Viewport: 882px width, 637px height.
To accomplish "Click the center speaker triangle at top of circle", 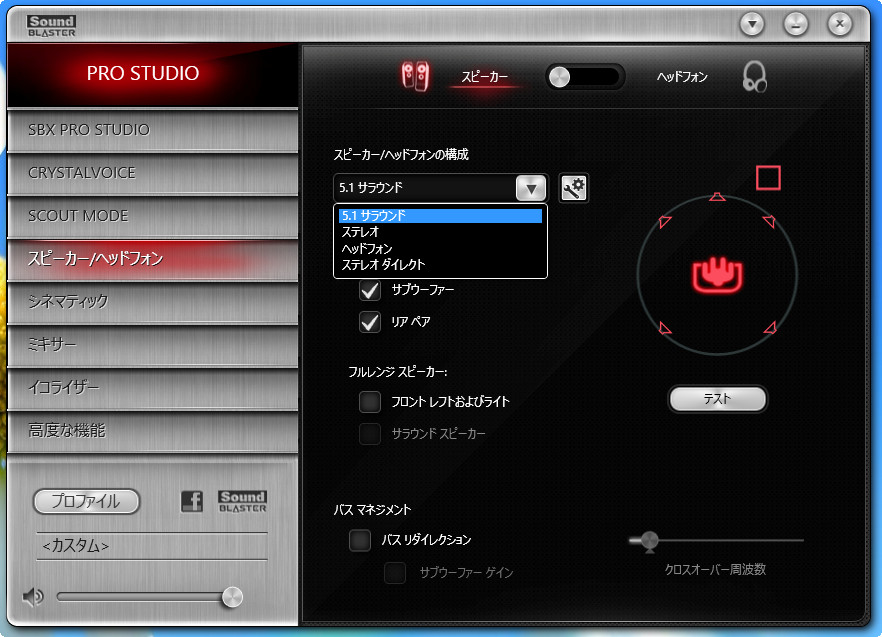I will coord(717,196).
